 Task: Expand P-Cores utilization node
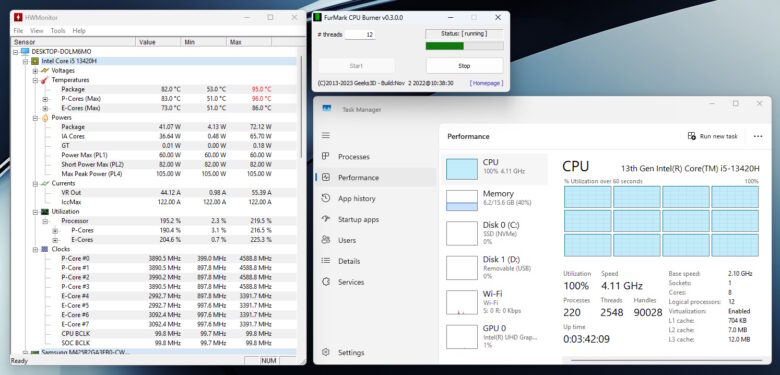click(x=55, y=230)
